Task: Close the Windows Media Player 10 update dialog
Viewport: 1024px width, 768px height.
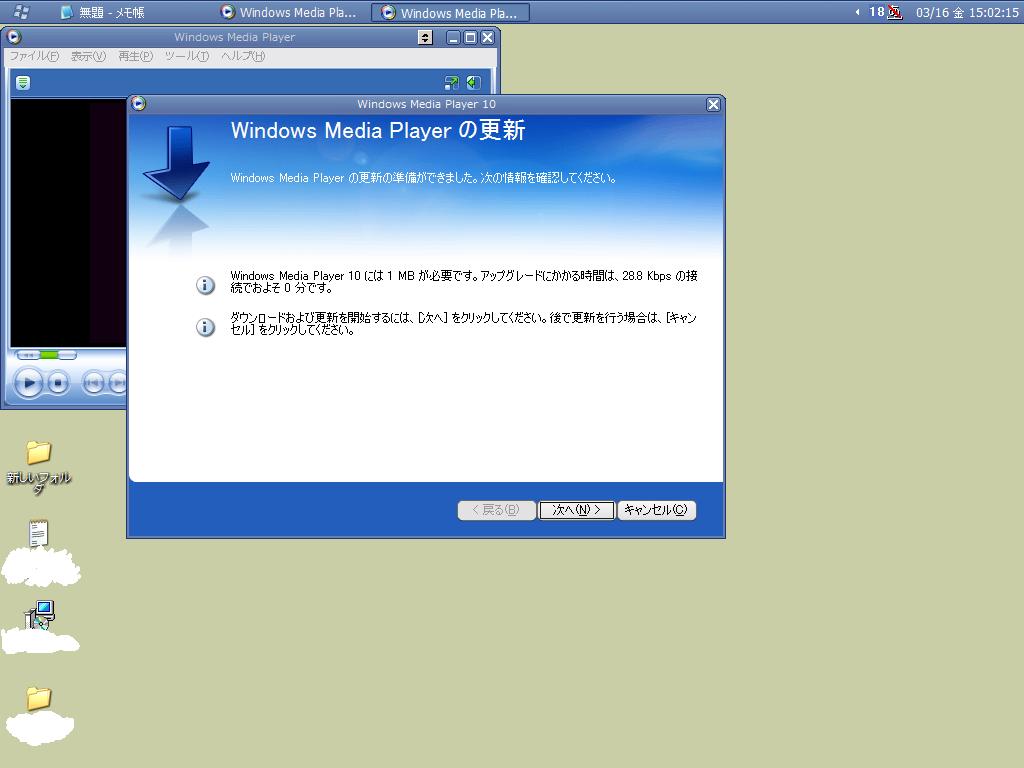Action: pyautogui.click(x=713, y=104)
